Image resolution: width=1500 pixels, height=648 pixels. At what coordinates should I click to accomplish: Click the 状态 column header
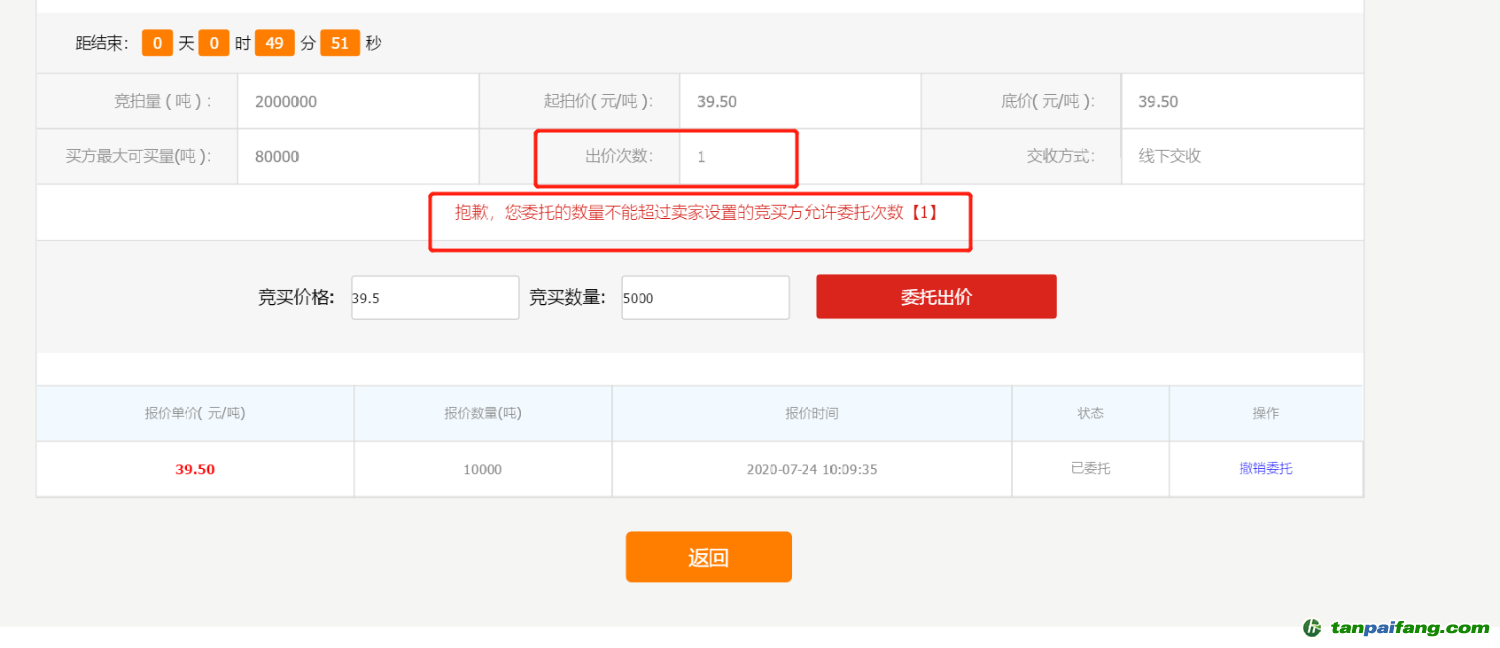tap(1090, 413)
